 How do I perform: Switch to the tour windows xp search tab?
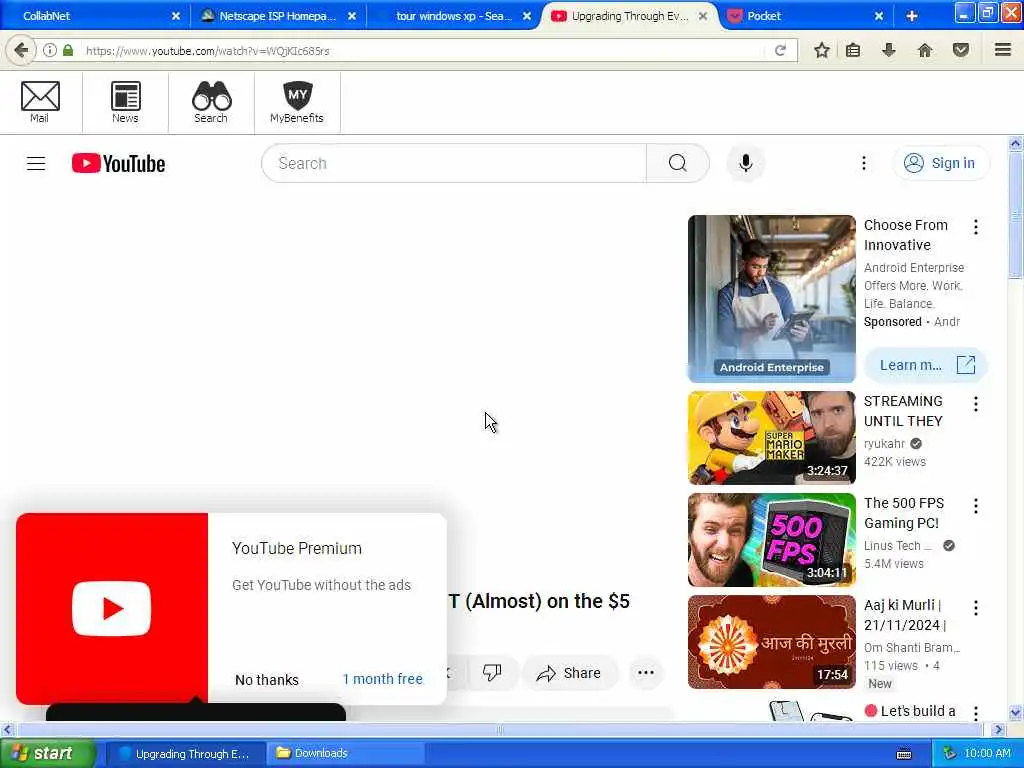point(453,16)
